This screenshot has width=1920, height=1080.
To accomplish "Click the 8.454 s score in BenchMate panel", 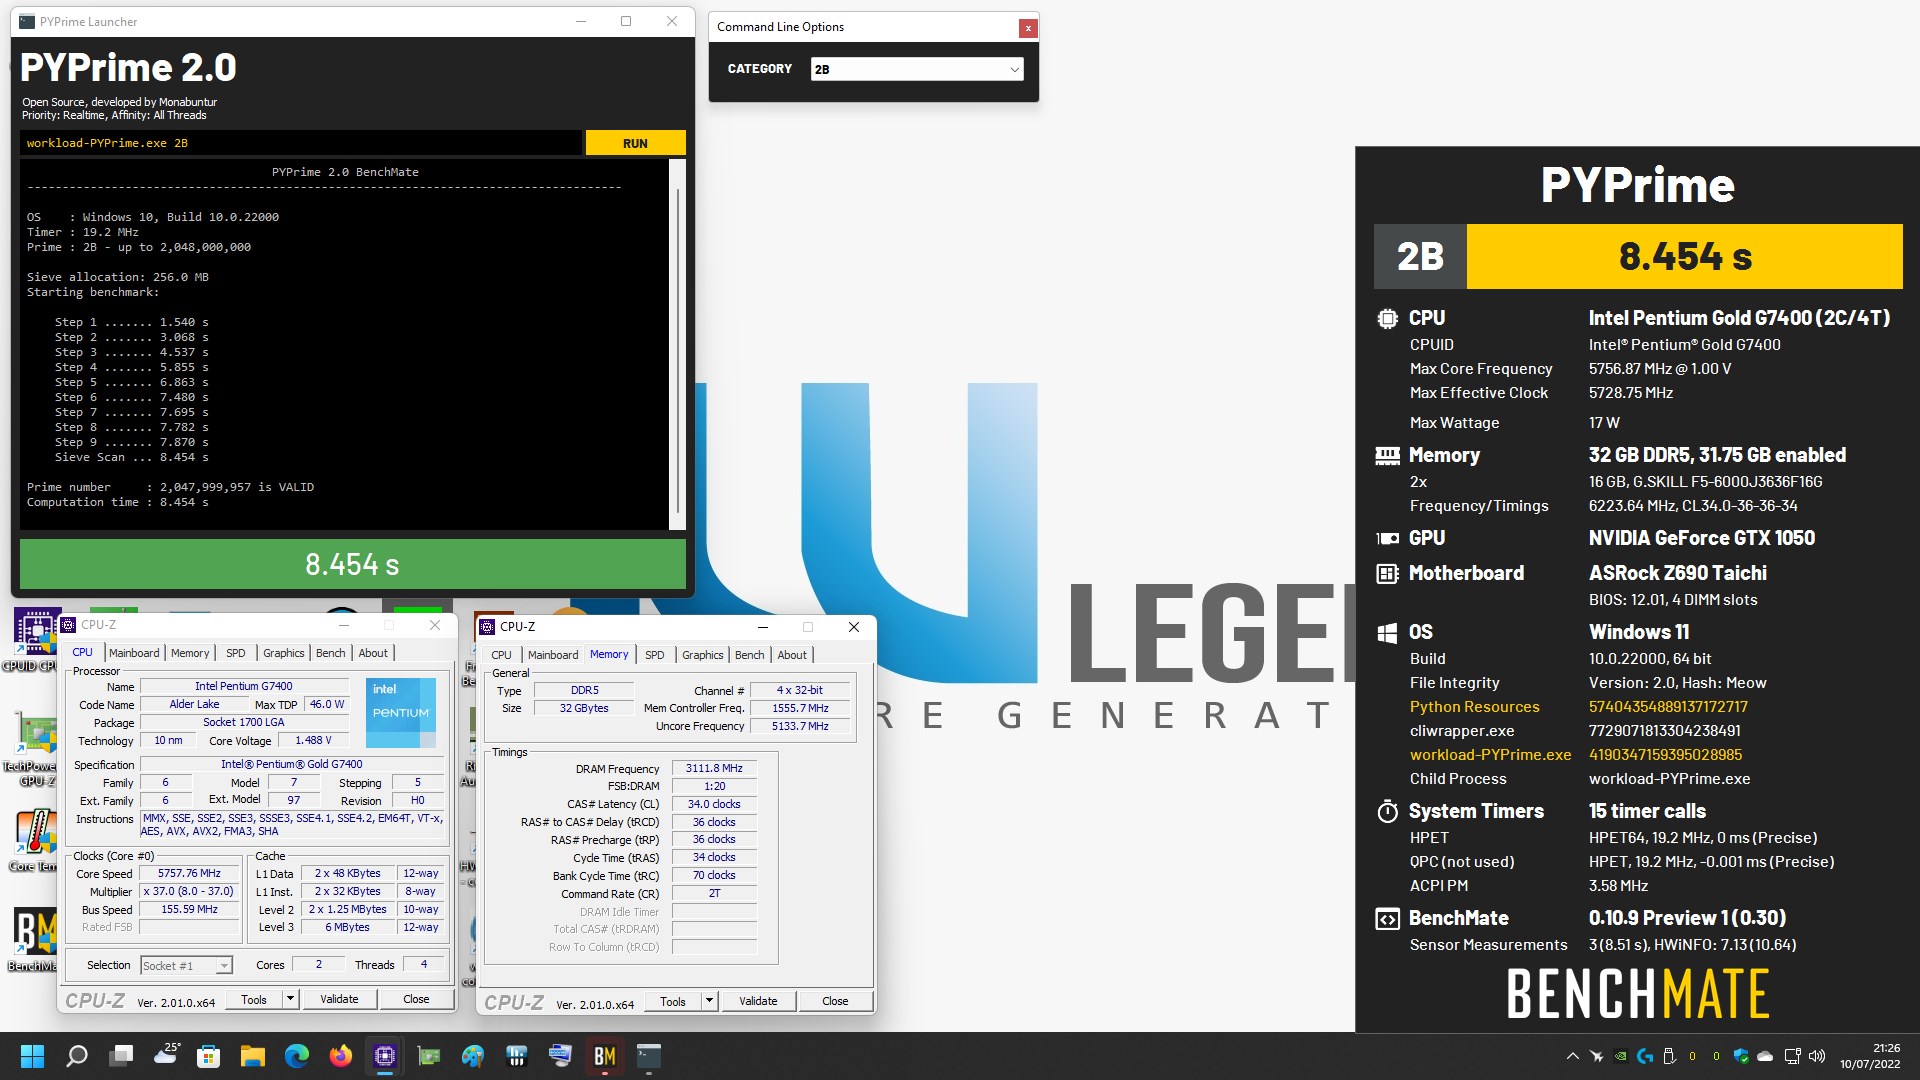I will (1685, 257).
